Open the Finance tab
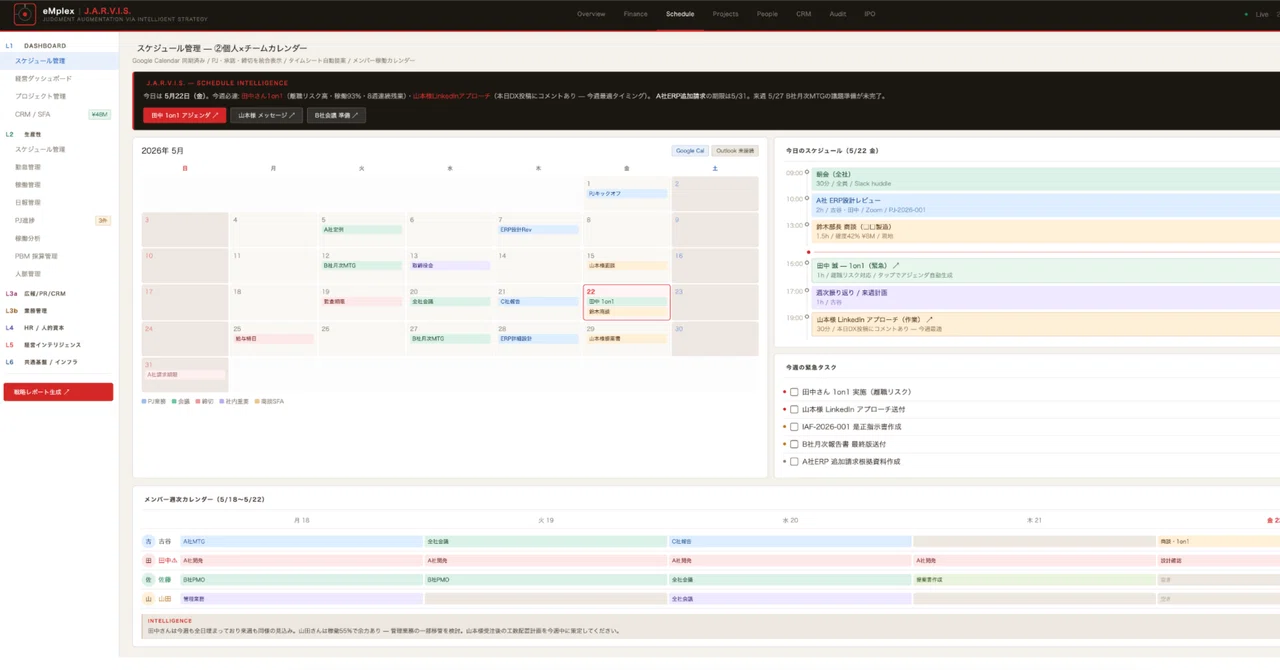This screenshot has height=670, width=1280. click(635, 14)
